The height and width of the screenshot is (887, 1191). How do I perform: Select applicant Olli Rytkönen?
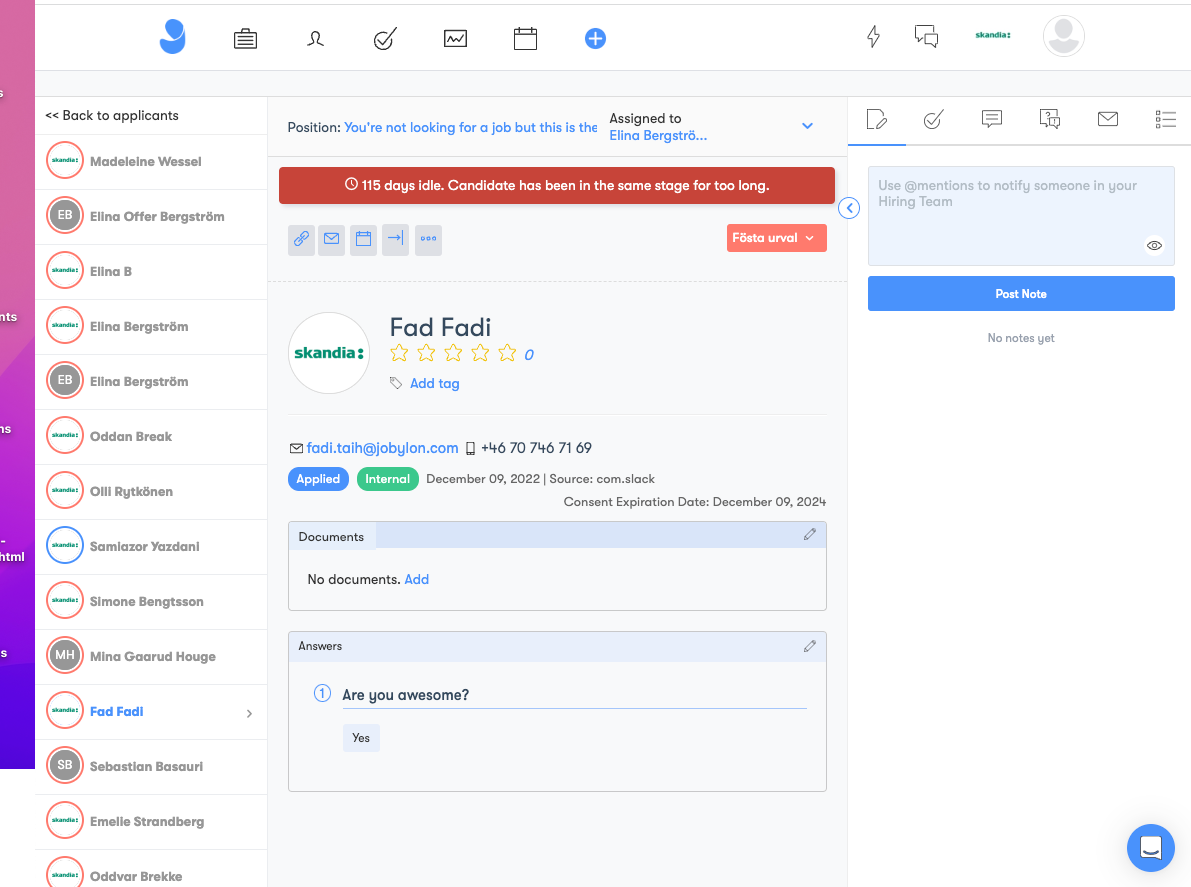151,491
